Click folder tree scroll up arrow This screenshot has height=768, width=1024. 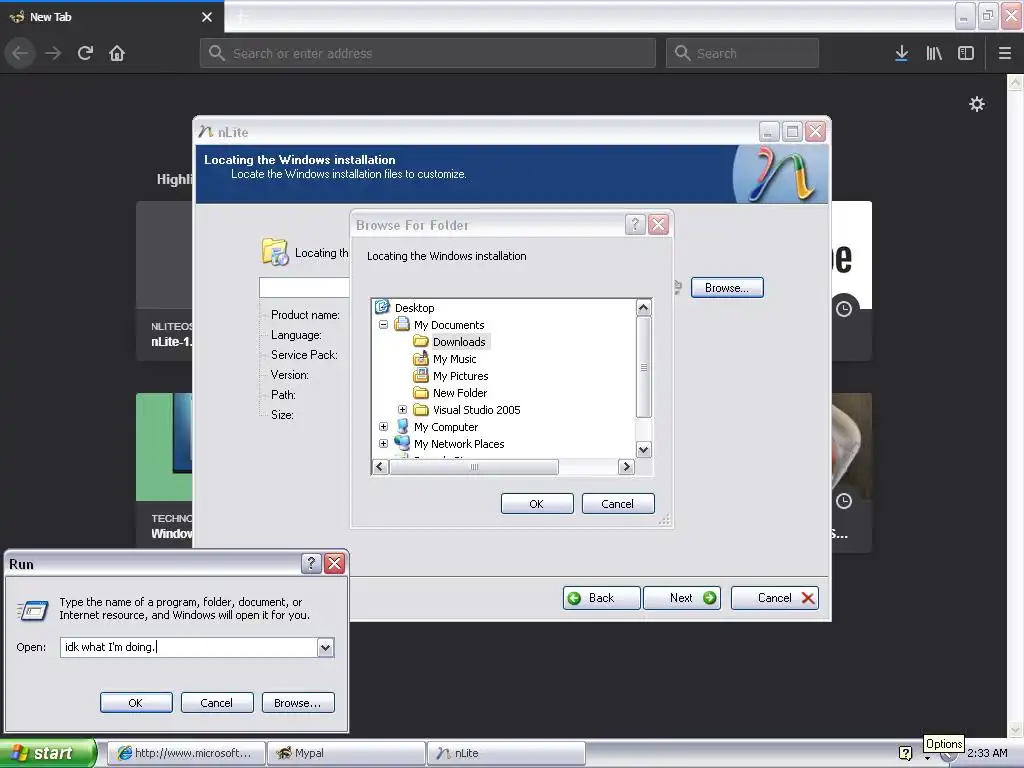coord(643,308)
